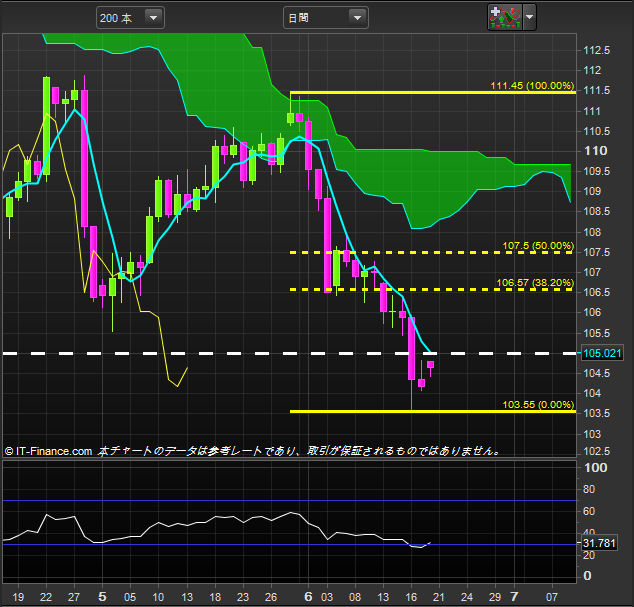
Task: Click the price axis label 112.5
Action: (x=596, y=51)
